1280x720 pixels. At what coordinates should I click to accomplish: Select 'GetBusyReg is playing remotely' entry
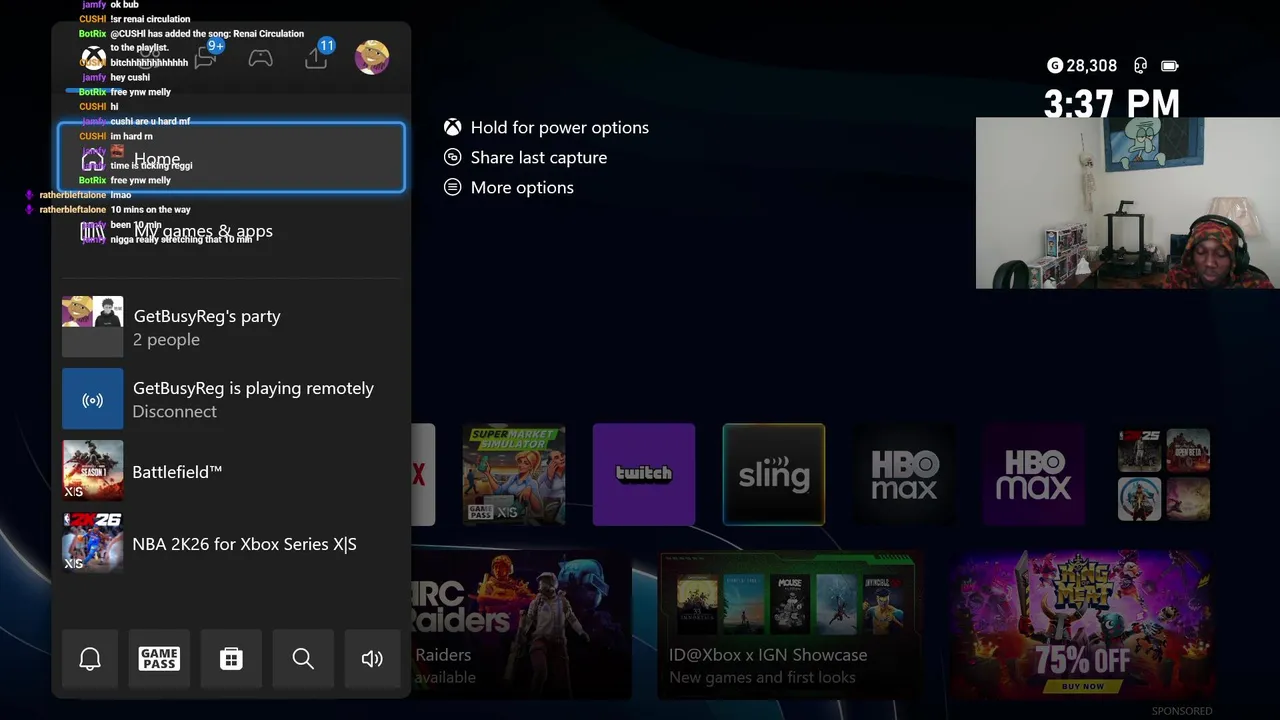(x=231, y=399)
